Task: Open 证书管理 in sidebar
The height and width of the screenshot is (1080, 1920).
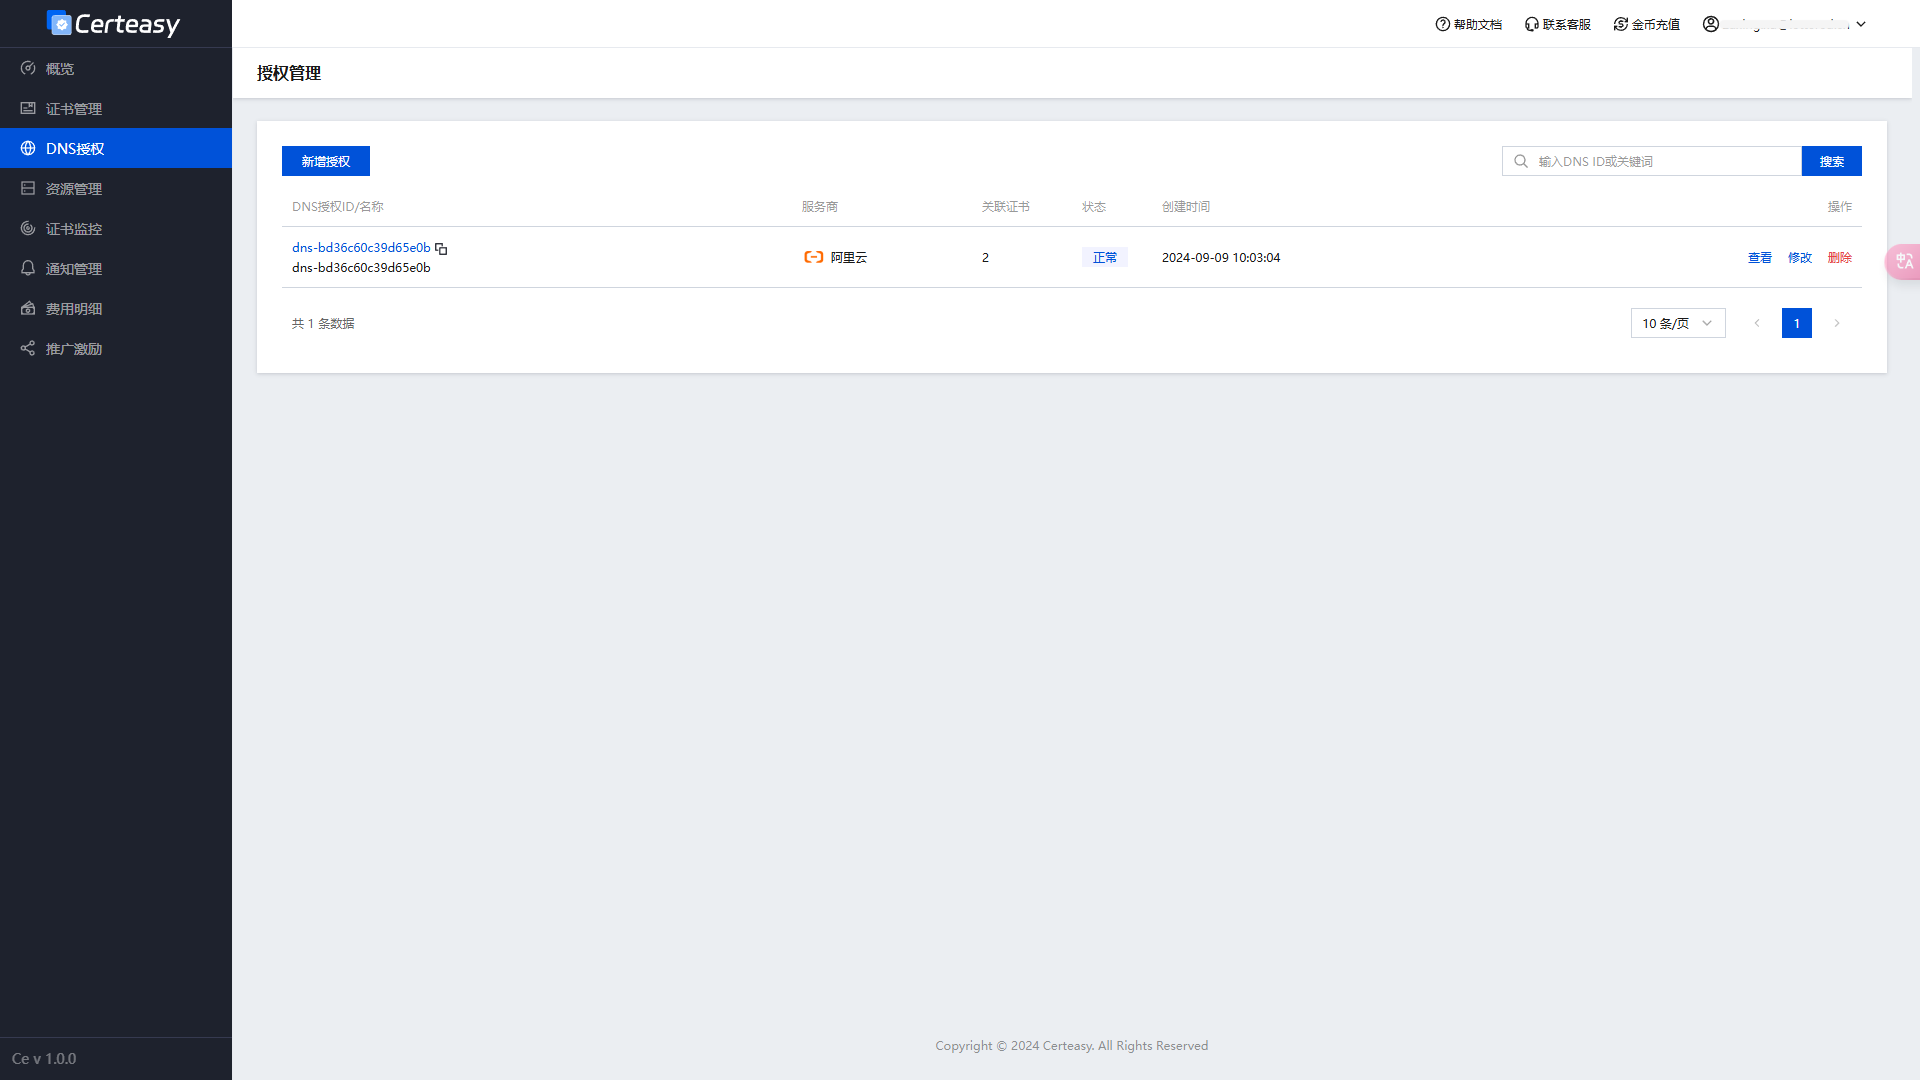Action: [116, 108]
